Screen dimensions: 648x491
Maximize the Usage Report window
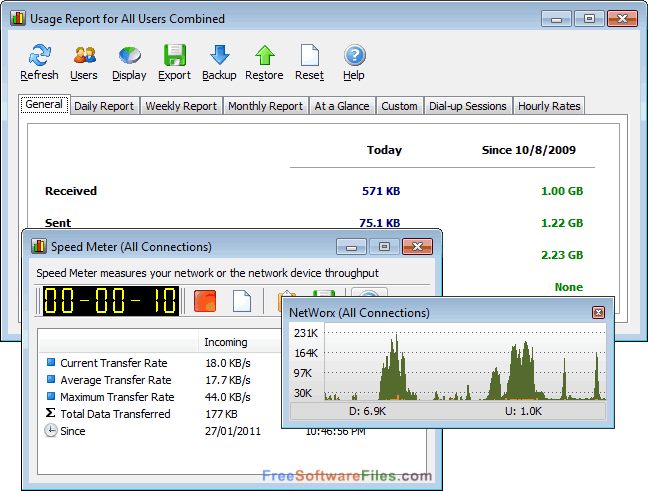(x=589, y=19)
